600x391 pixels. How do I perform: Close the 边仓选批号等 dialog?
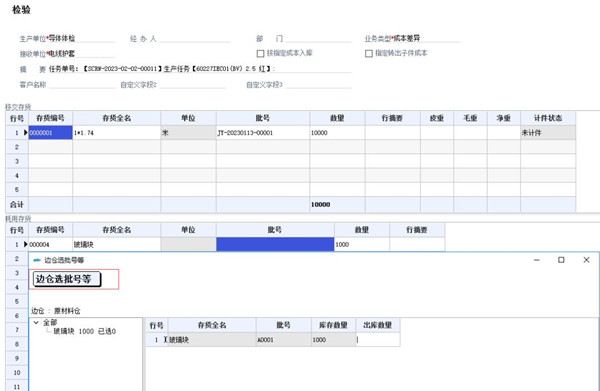(586, 260)
